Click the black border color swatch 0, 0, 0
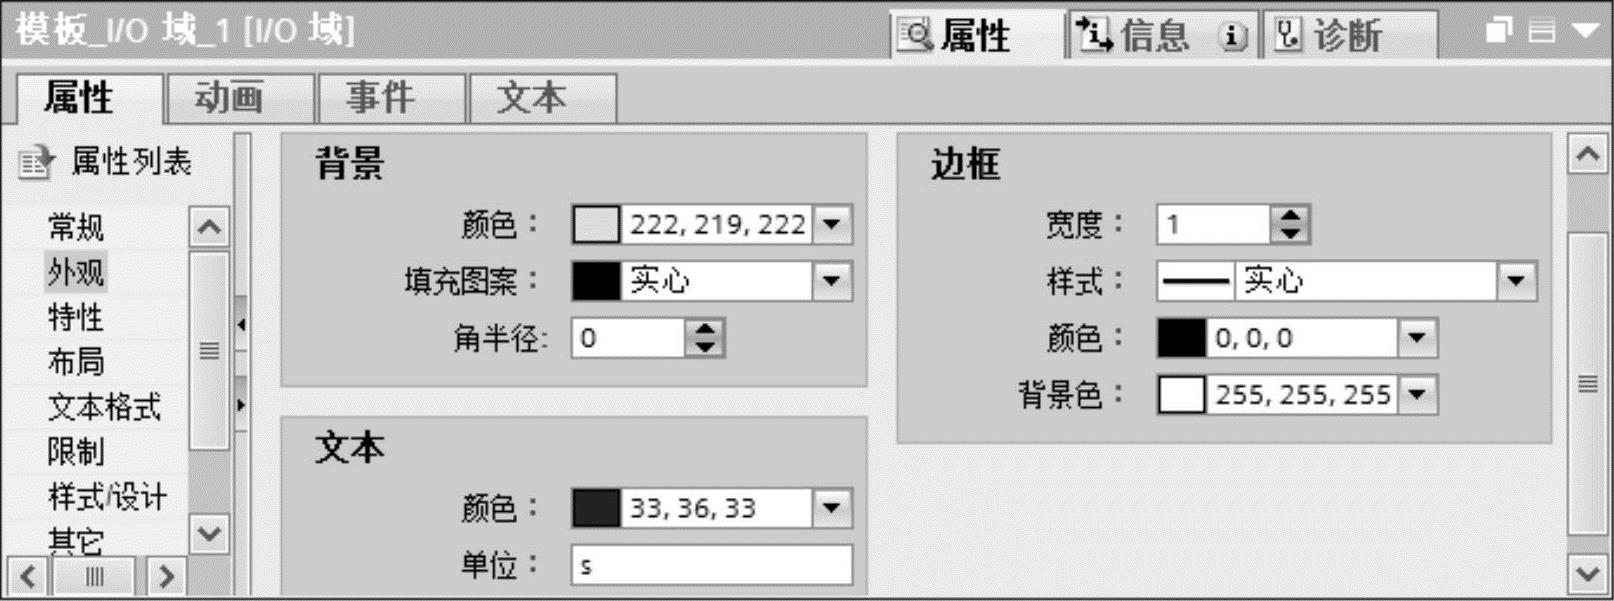 click(1181, 339)
